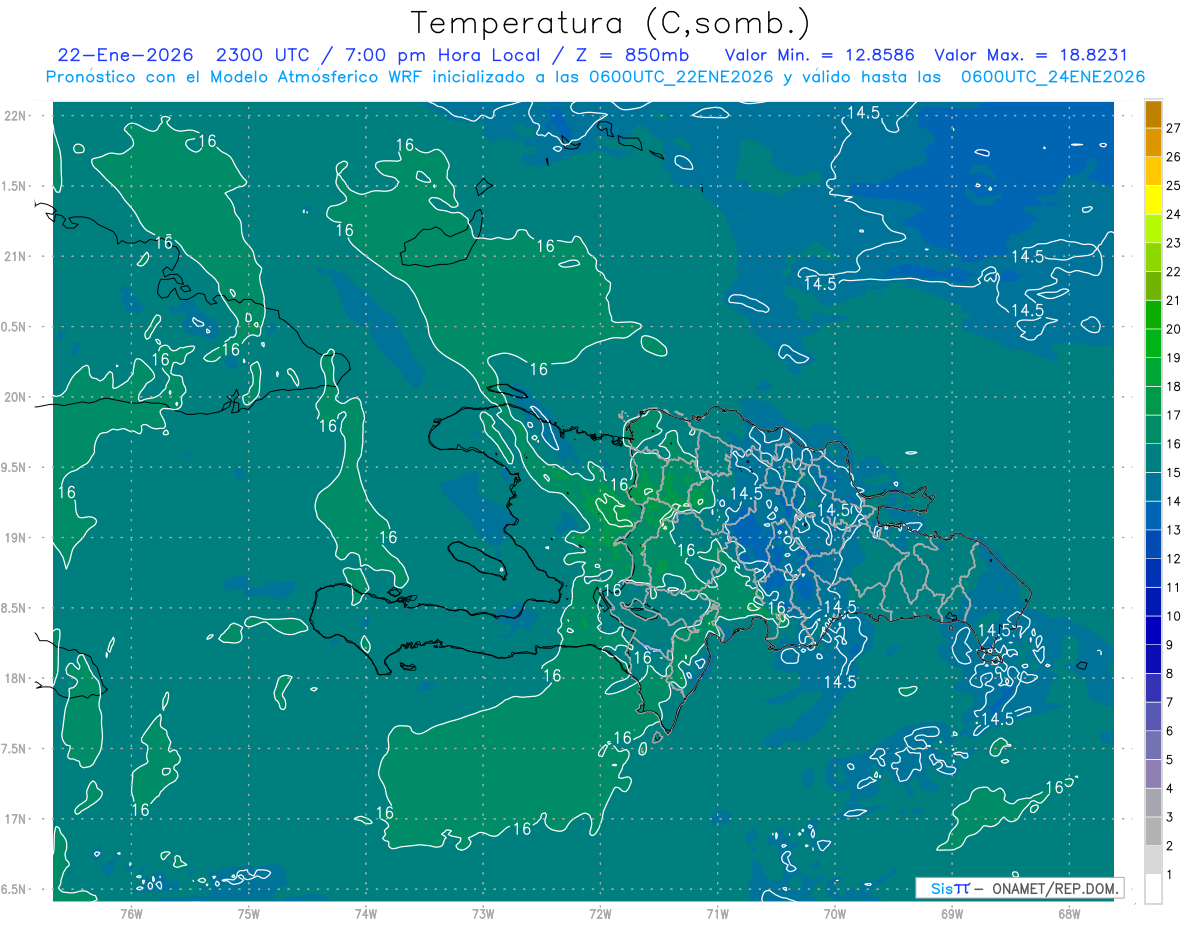Click color scale value '23'
Screen dimensions: 1200x927
coord(1174,243)
